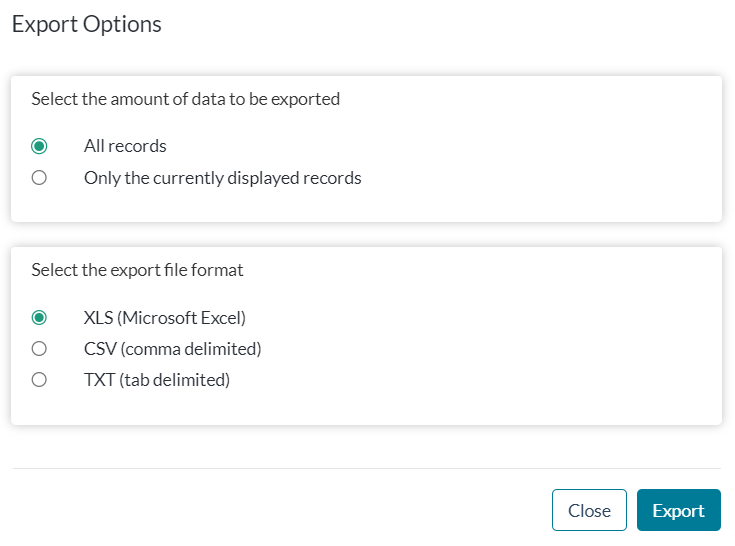
Task: Pick the CSV comma delimited radio button
Action: [x=39, y=349]
